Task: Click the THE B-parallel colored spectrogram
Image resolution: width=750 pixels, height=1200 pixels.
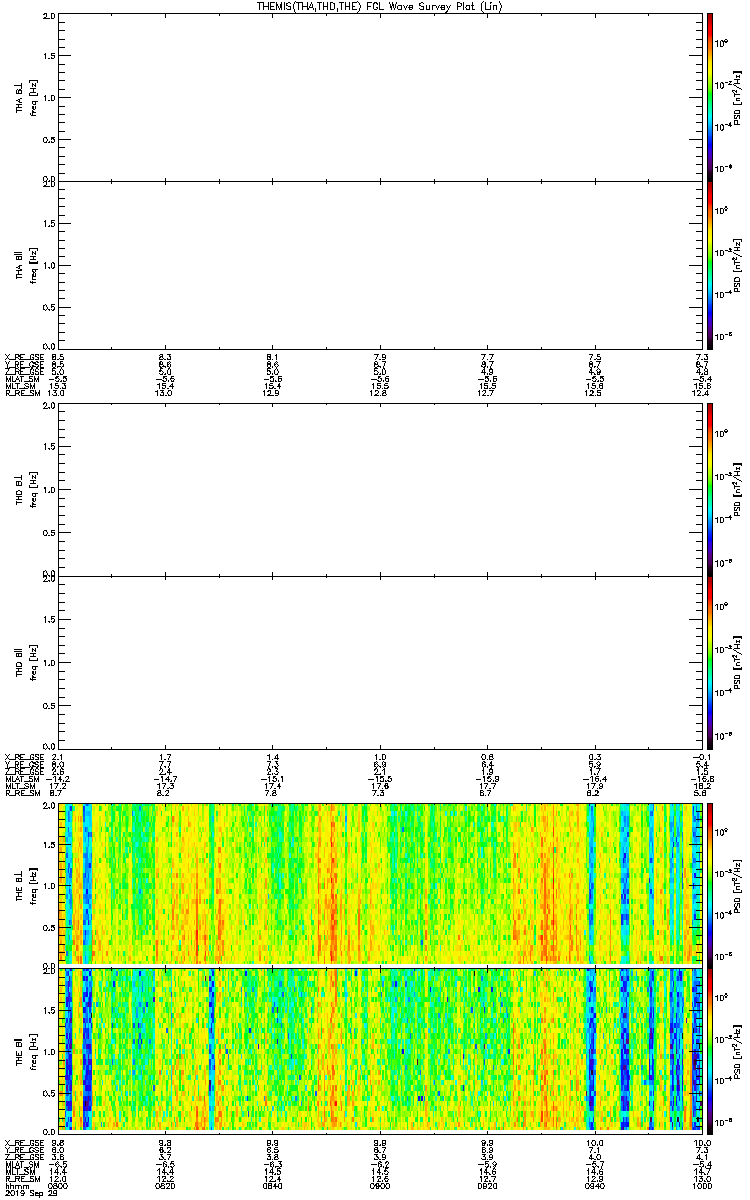Action: (x=378, y=1049)
